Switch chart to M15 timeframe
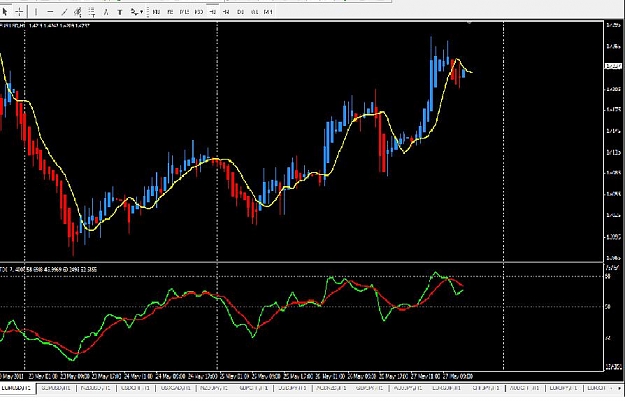Screen dimensions: 625x401 pos(184,12)
